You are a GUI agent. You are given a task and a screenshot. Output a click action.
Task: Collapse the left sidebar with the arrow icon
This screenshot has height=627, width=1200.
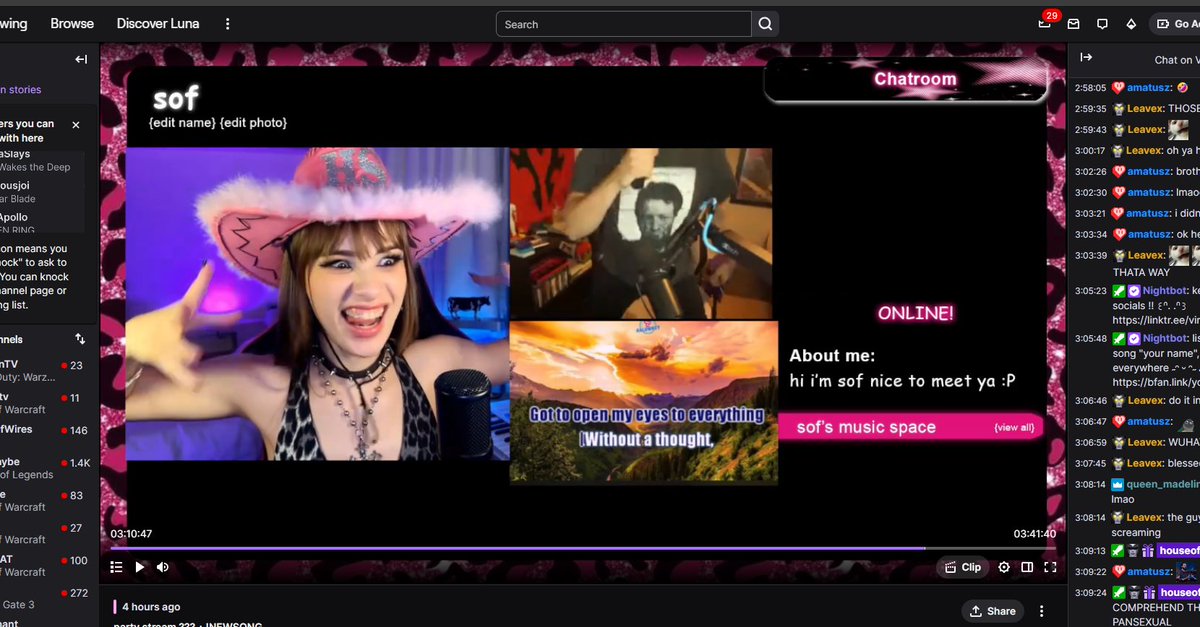81,59
